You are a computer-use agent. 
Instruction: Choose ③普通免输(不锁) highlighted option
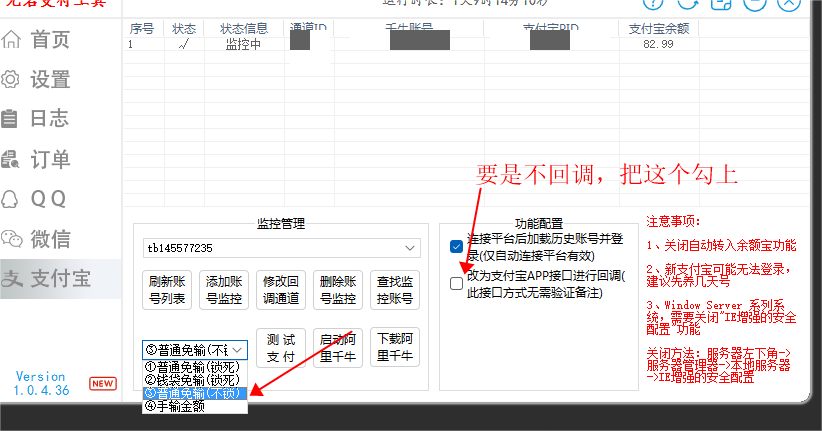(x=194, y=393)
